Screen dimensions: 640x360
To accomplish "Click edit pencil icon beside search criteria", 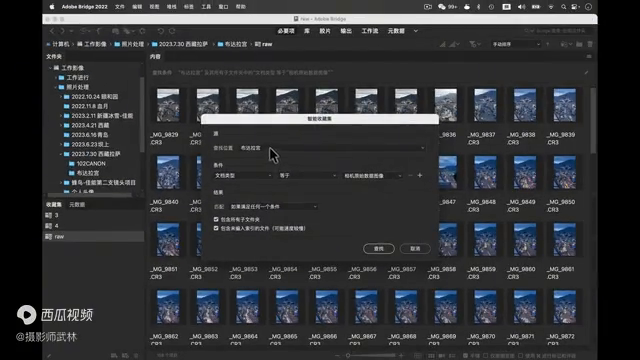I will coord(586,73).
